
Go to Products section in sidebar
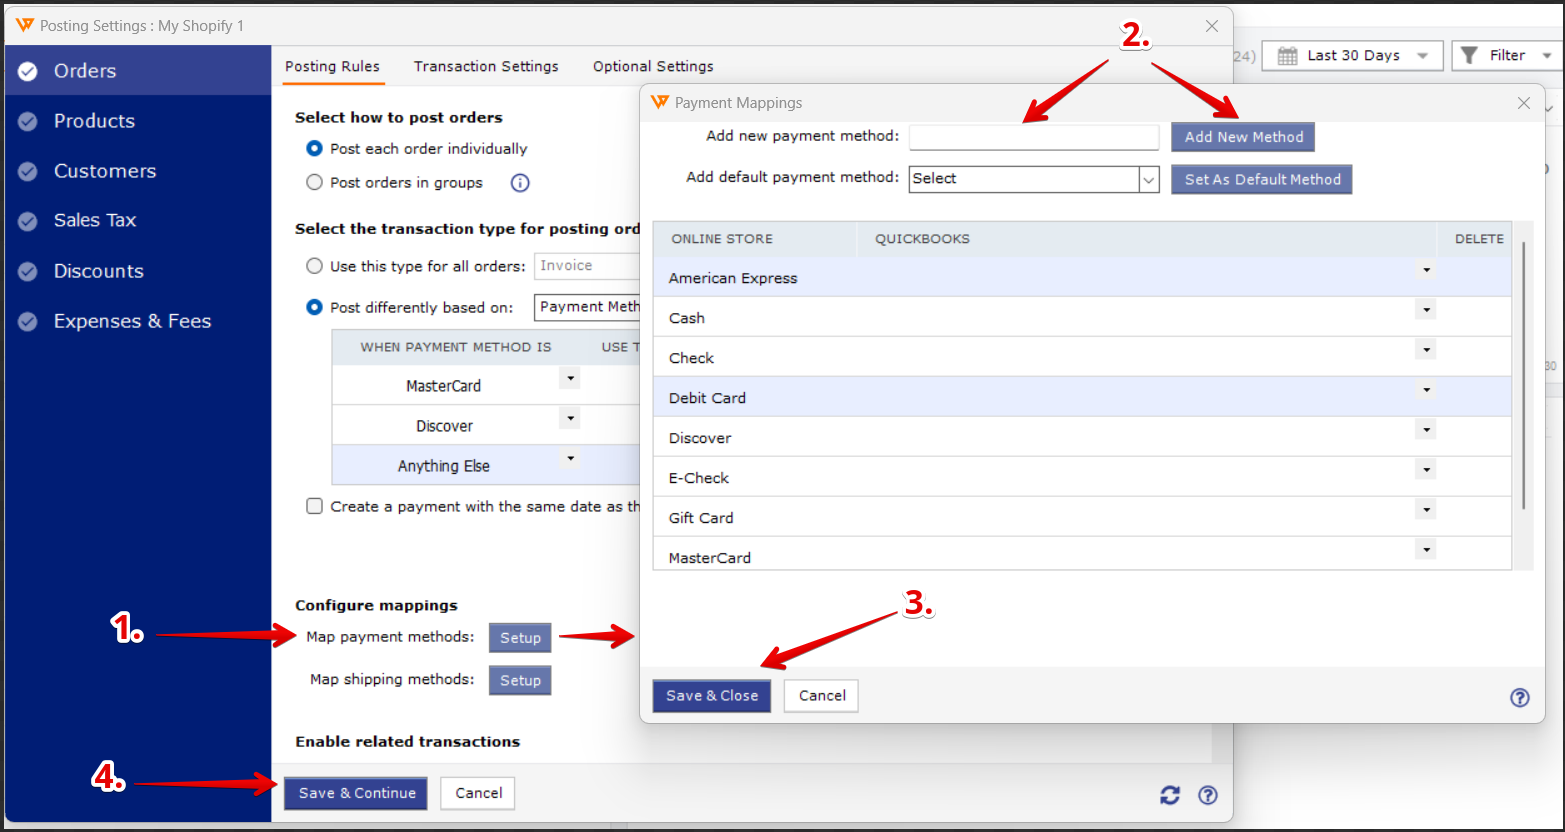pyautogui.click(x=138, y=121)
